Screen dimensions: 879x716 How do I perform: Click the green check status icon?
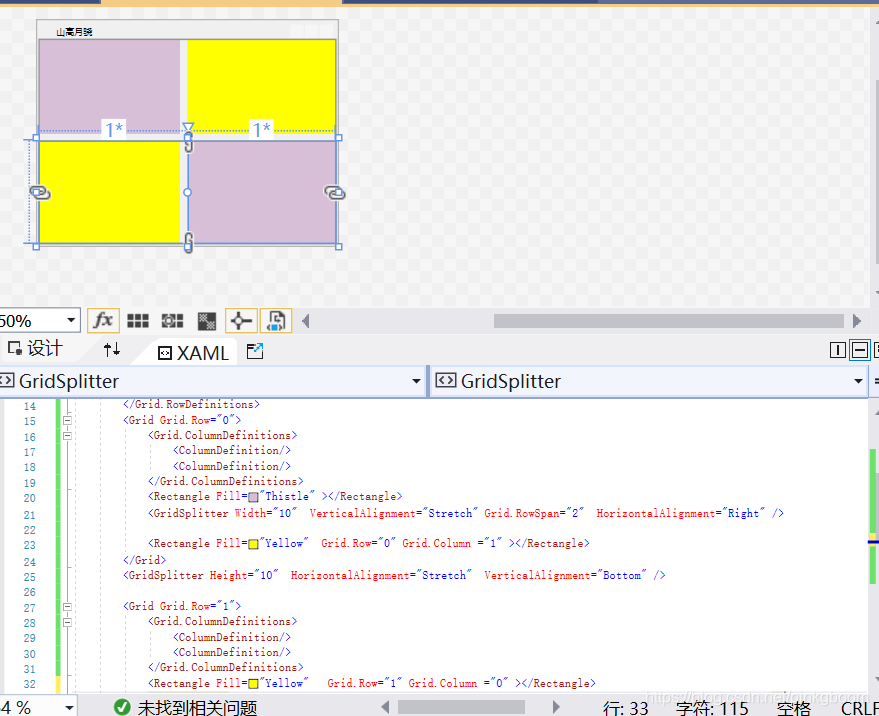(x=122, y=707)
